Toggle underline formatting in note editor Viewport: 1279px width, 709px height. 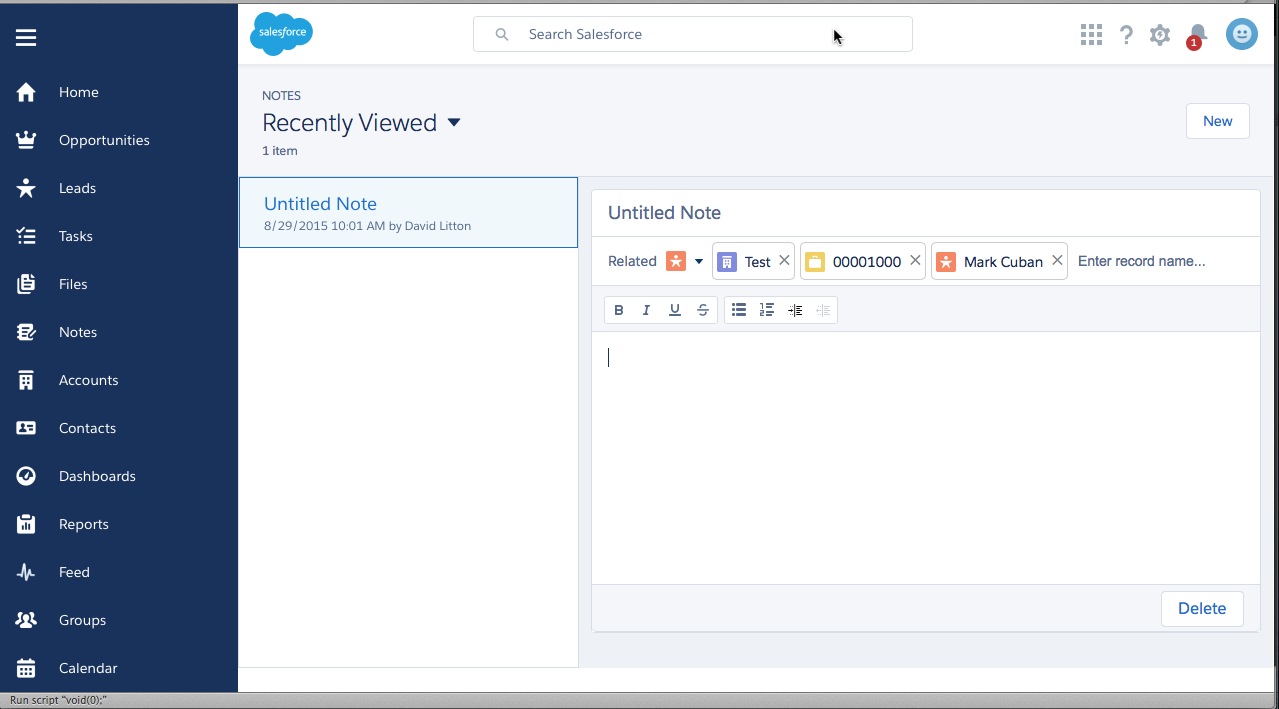675,310
